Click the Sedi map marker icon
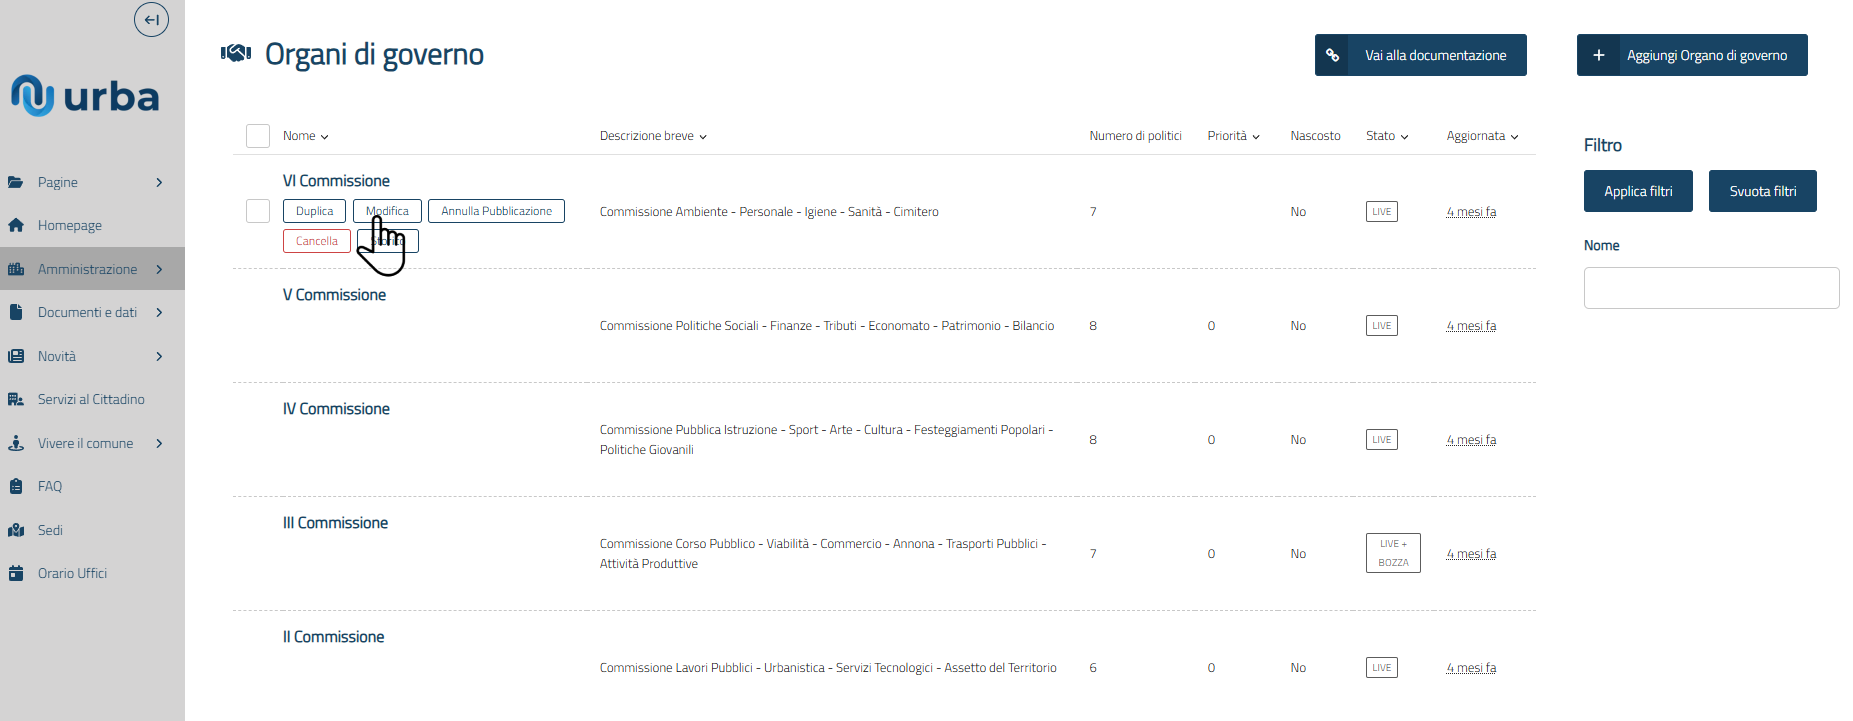The height and width of the screenshot is (721, 1853). click(x=16, y=530)
